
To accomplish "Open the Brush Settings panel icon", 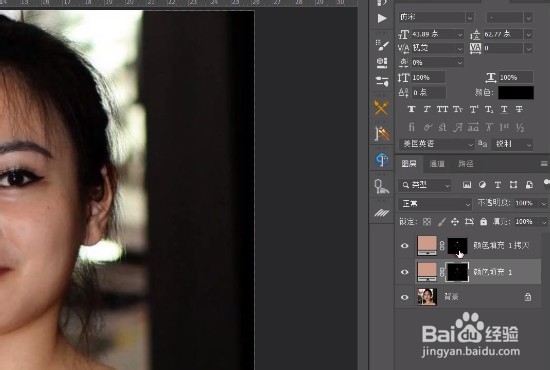I will tap(382, 45).
